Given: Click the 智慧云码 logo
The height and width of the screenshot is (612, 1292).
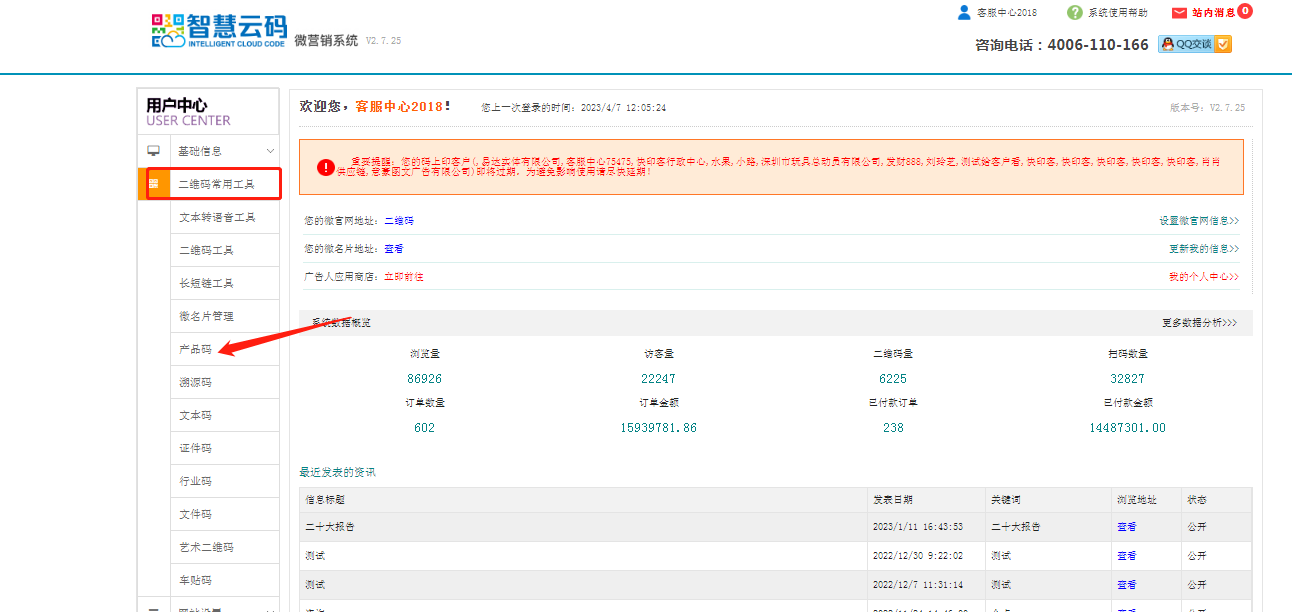Looking at the screenshot, I should click(218, 30).
